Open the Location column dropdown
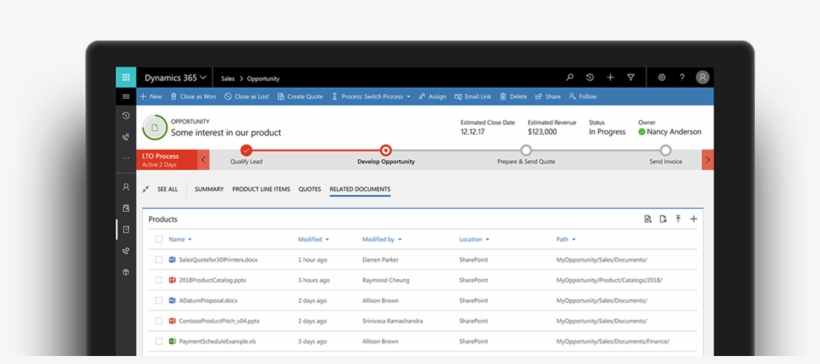The height and width of the screenshot is (364, 820). click(x=487, y=240)
